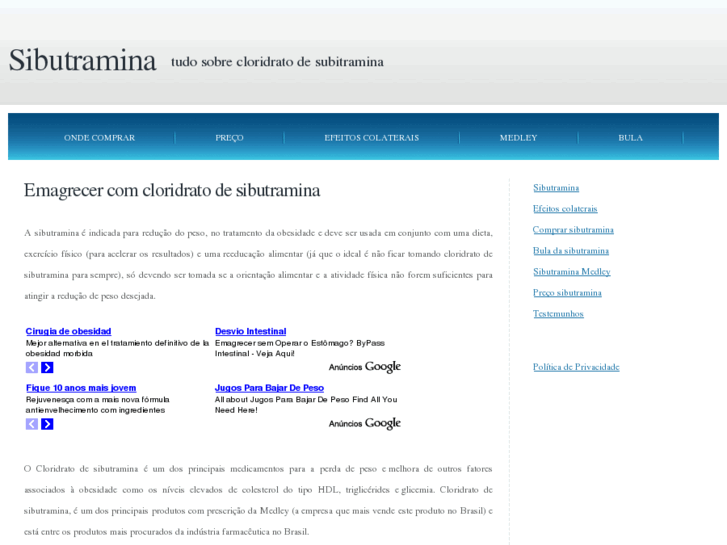Open the Política de Privacidade link
Viewport: 727px width, 545px height.
click(576, 367)
